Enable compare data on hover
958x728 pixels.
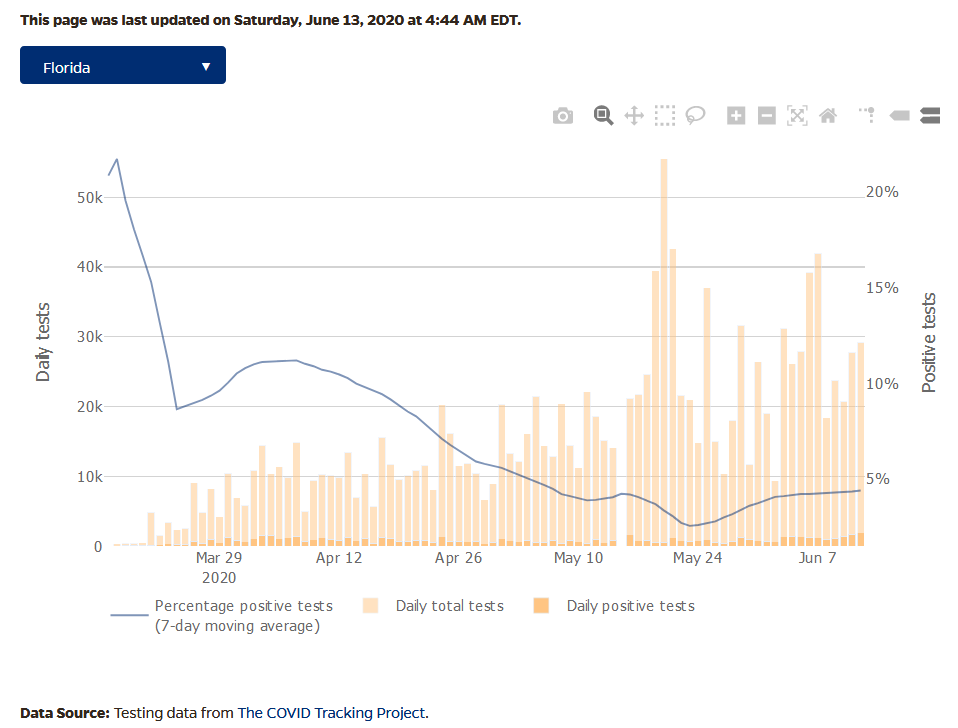tap(930, 116)
